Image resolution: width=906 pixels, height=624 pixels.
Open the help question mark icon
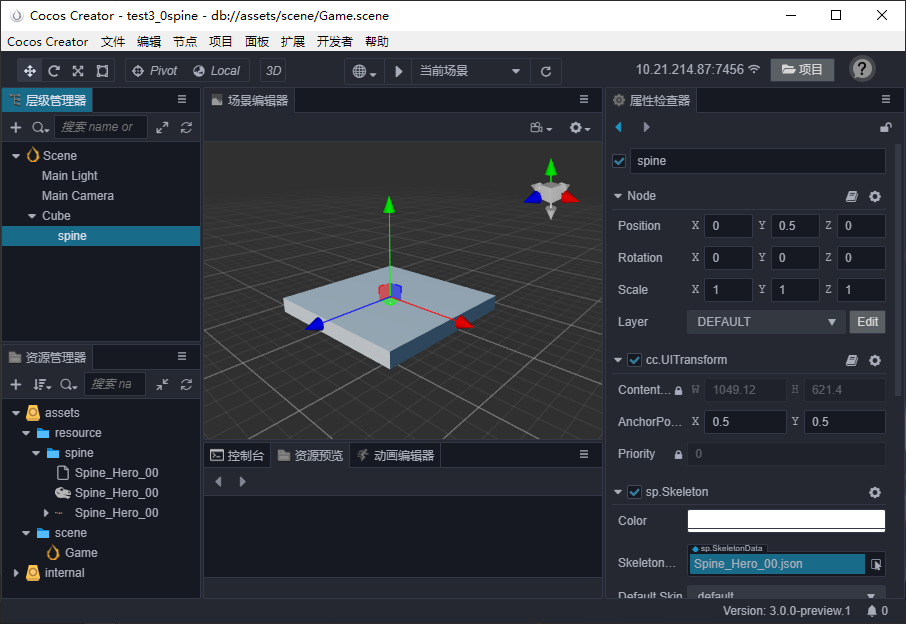coord(862,69)
